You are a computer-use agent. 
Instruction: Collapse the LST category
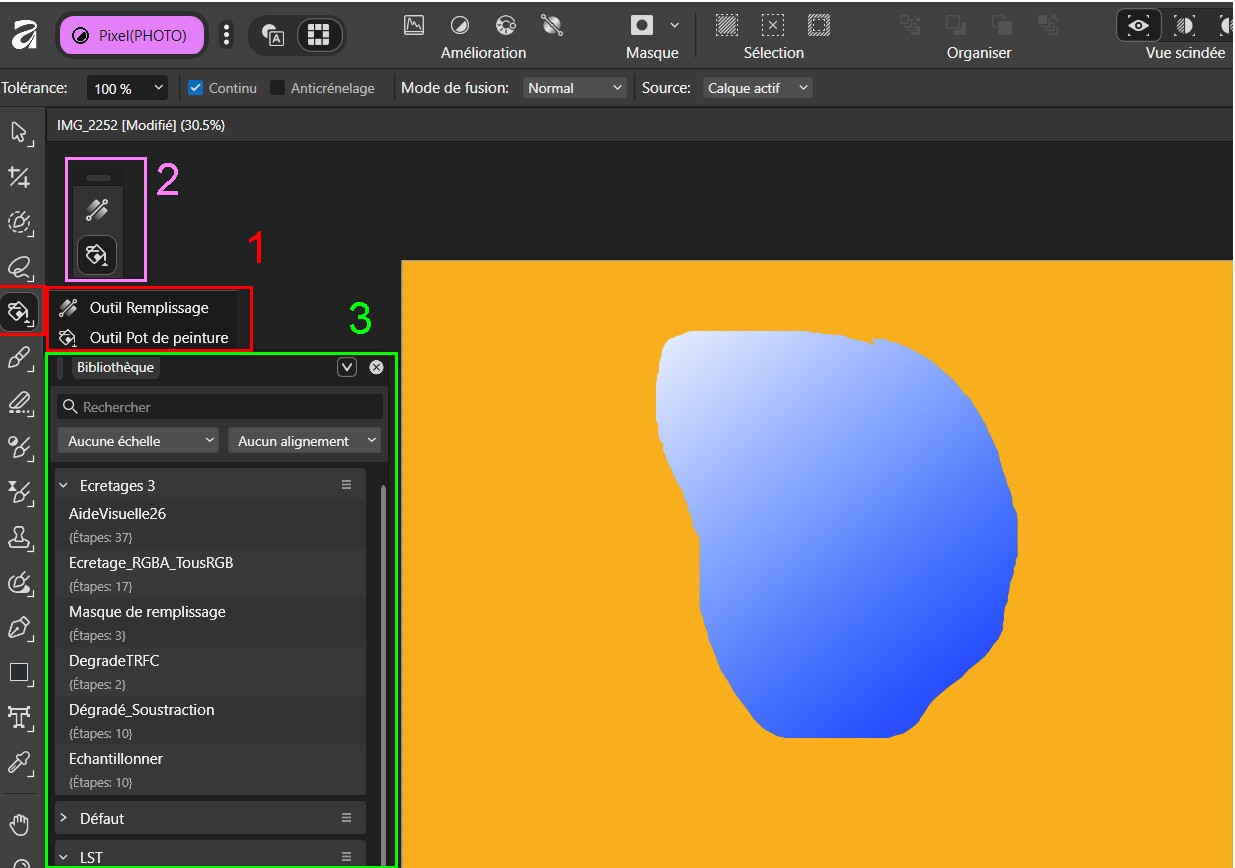(x=65, y=857)
